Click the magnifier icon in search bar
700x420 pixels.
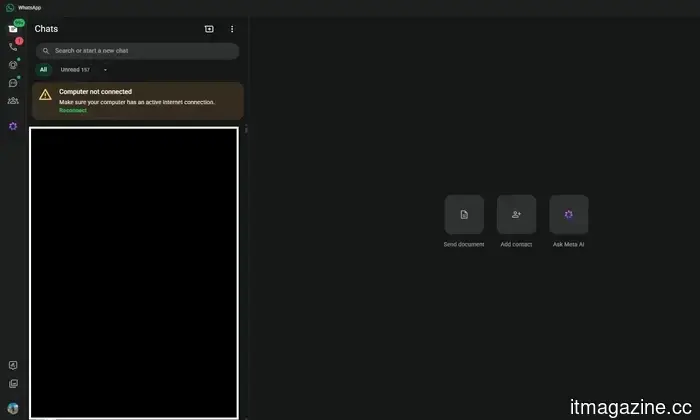[x=46, y=51]
